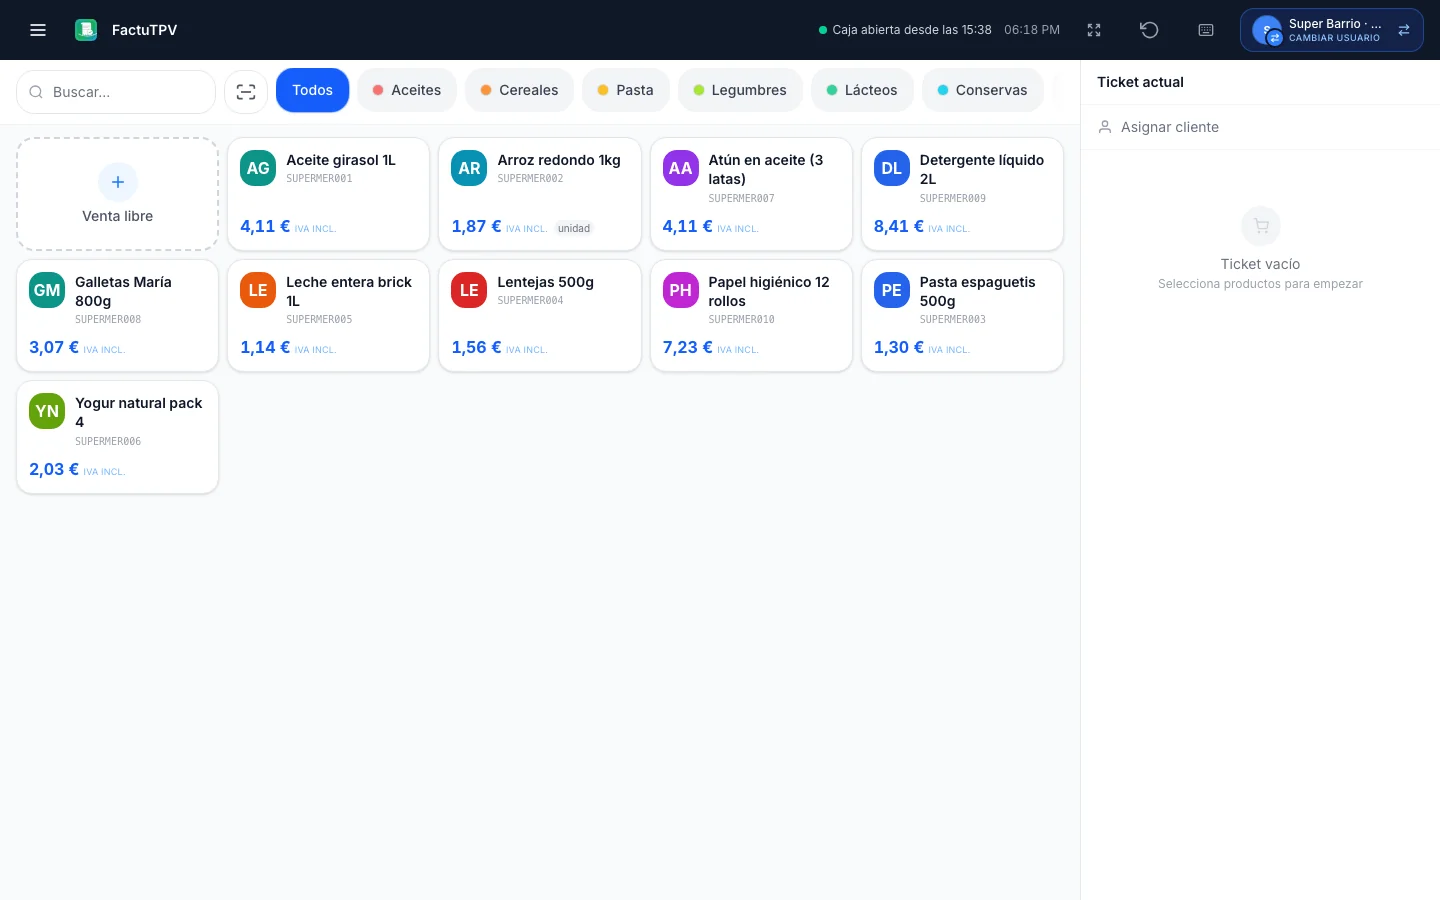Click the Pasta category orange color dot
The width and height of the screenshot is (1440, 900).
(603, 90)
